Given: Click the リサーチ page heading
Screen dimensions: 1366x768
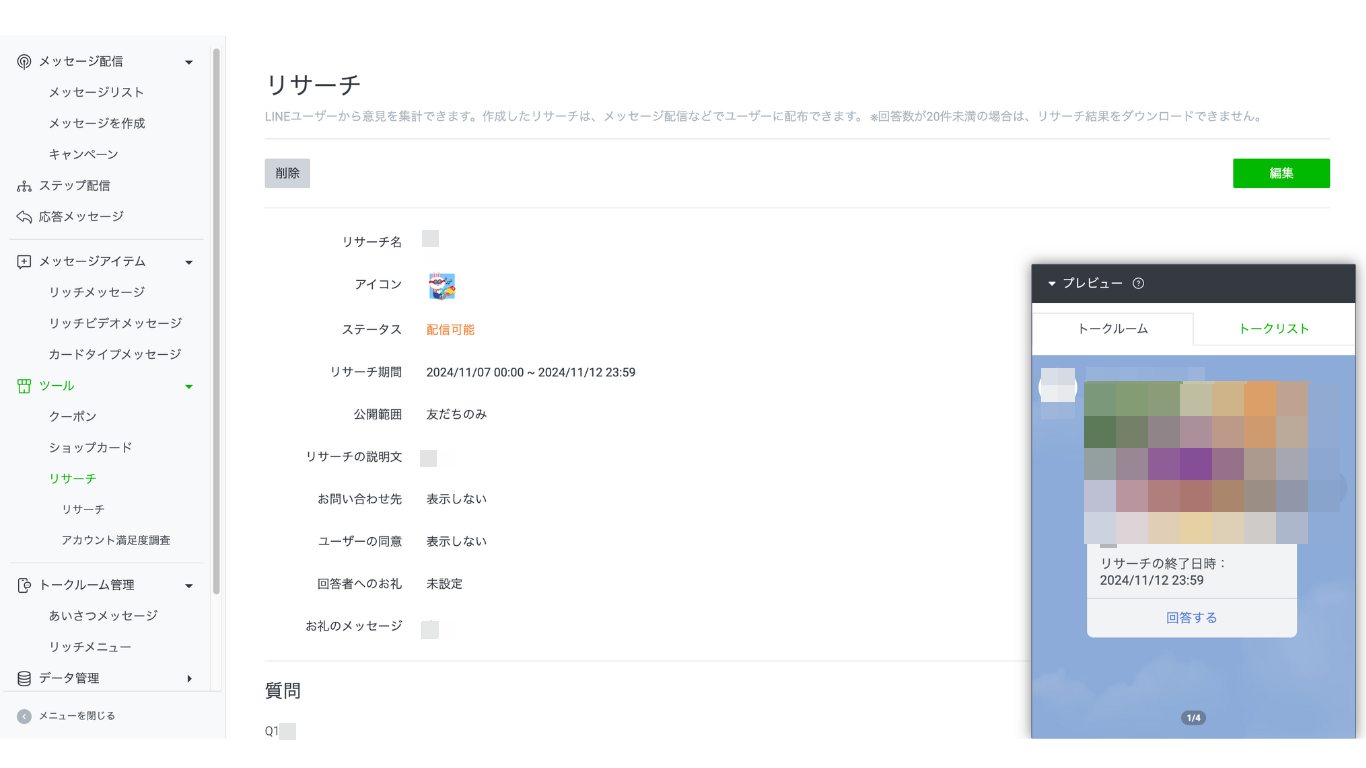Looking at the screenshot, I should pyautogui.click(x=313, y=84).
